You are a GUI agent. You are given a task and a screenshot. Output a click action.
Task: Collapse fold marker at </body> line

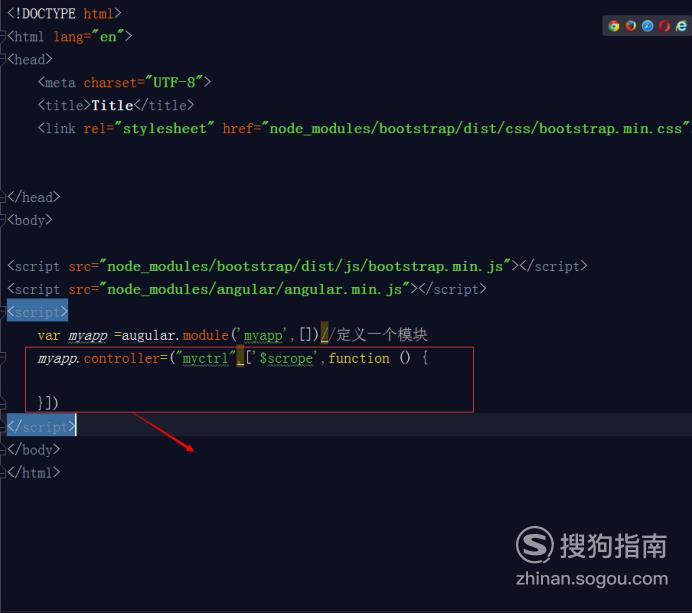[x=2, y=449]
